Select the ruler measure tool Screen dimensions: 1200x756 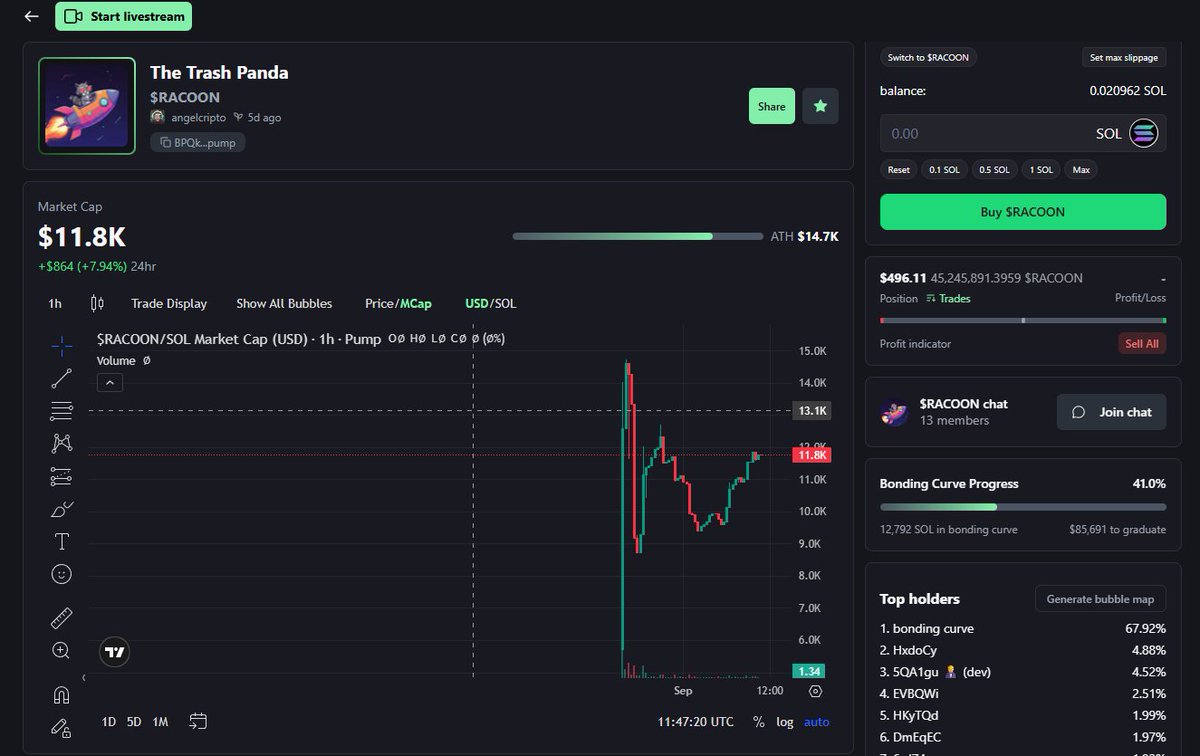61,618
